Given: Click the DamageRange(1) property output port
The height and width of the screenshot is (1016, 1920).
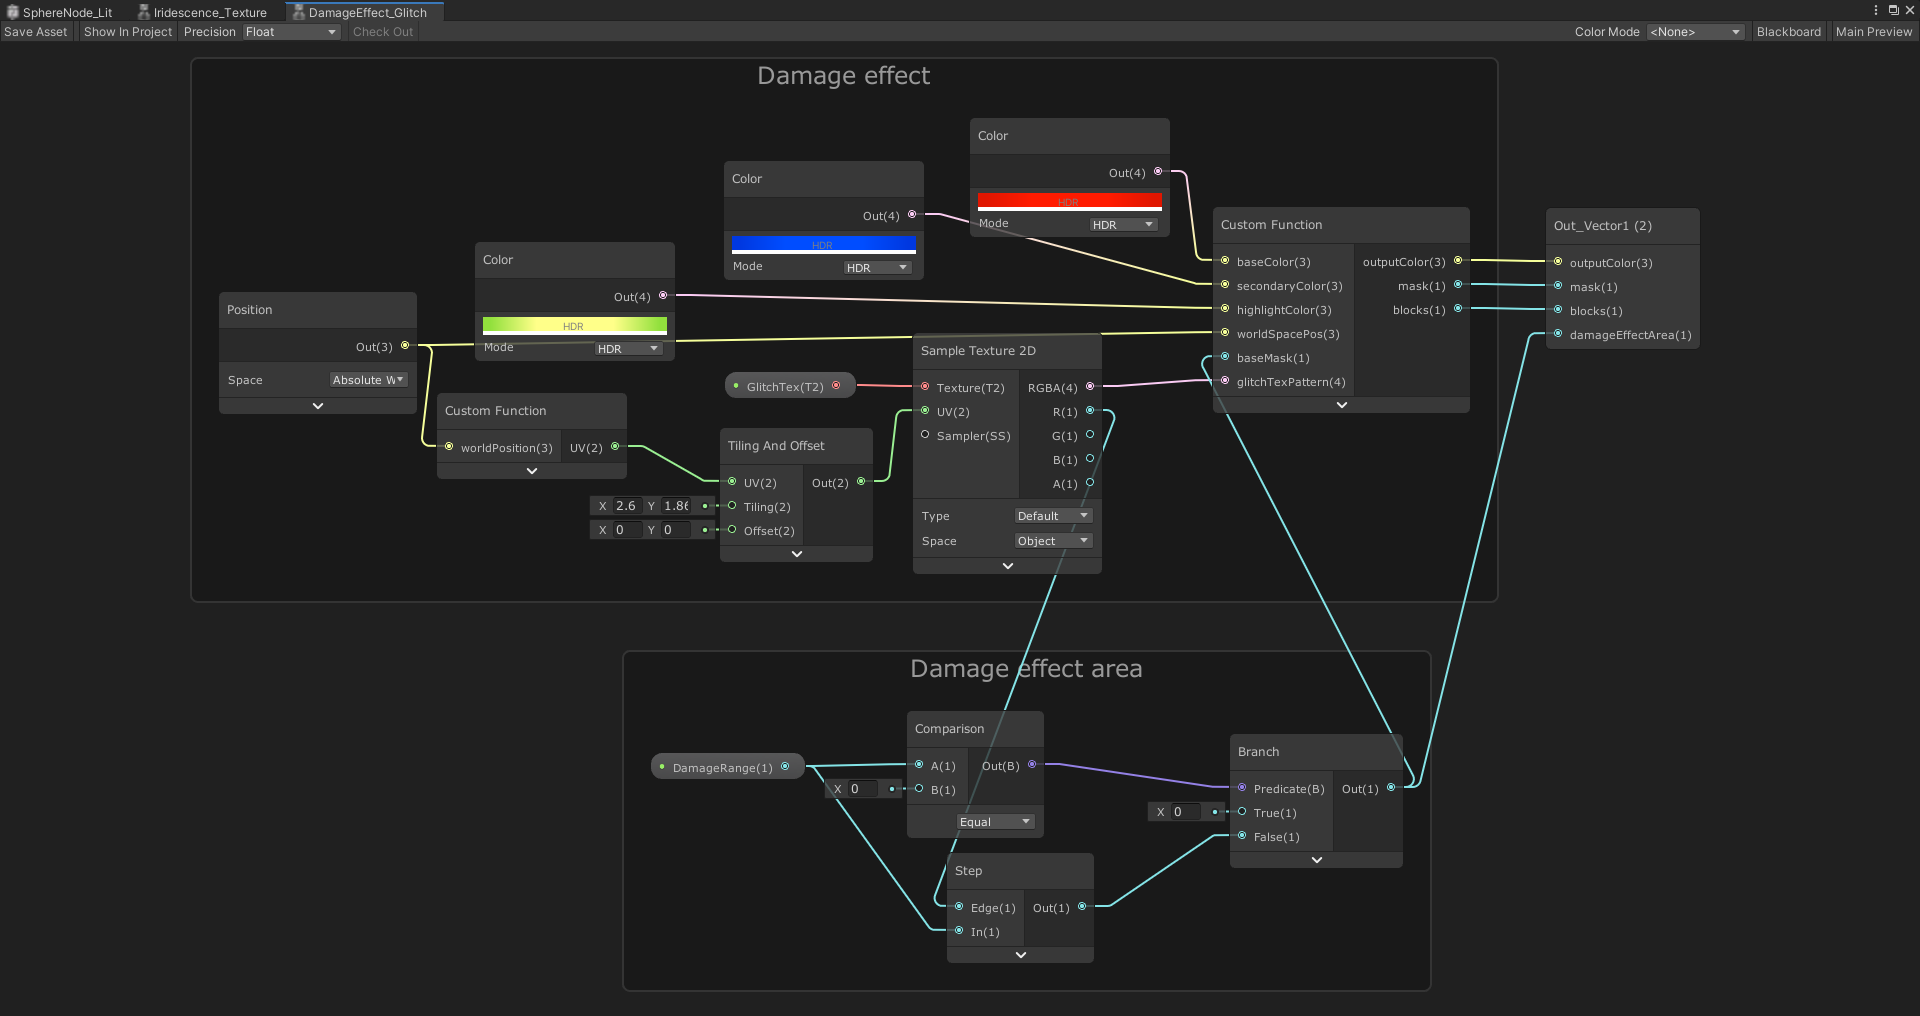Looking at the screenshot, I should 785,767.
